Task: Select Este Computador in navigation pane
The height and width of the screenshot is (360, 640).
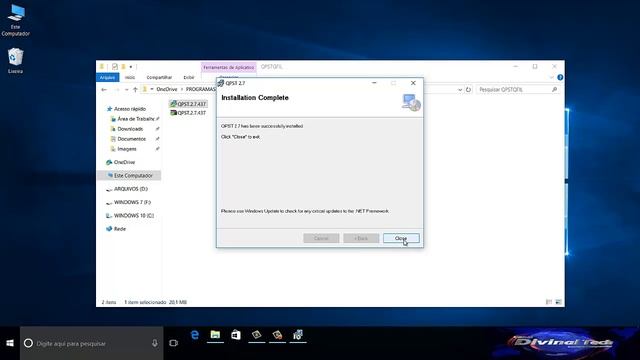Action: (x=129, y=176)
